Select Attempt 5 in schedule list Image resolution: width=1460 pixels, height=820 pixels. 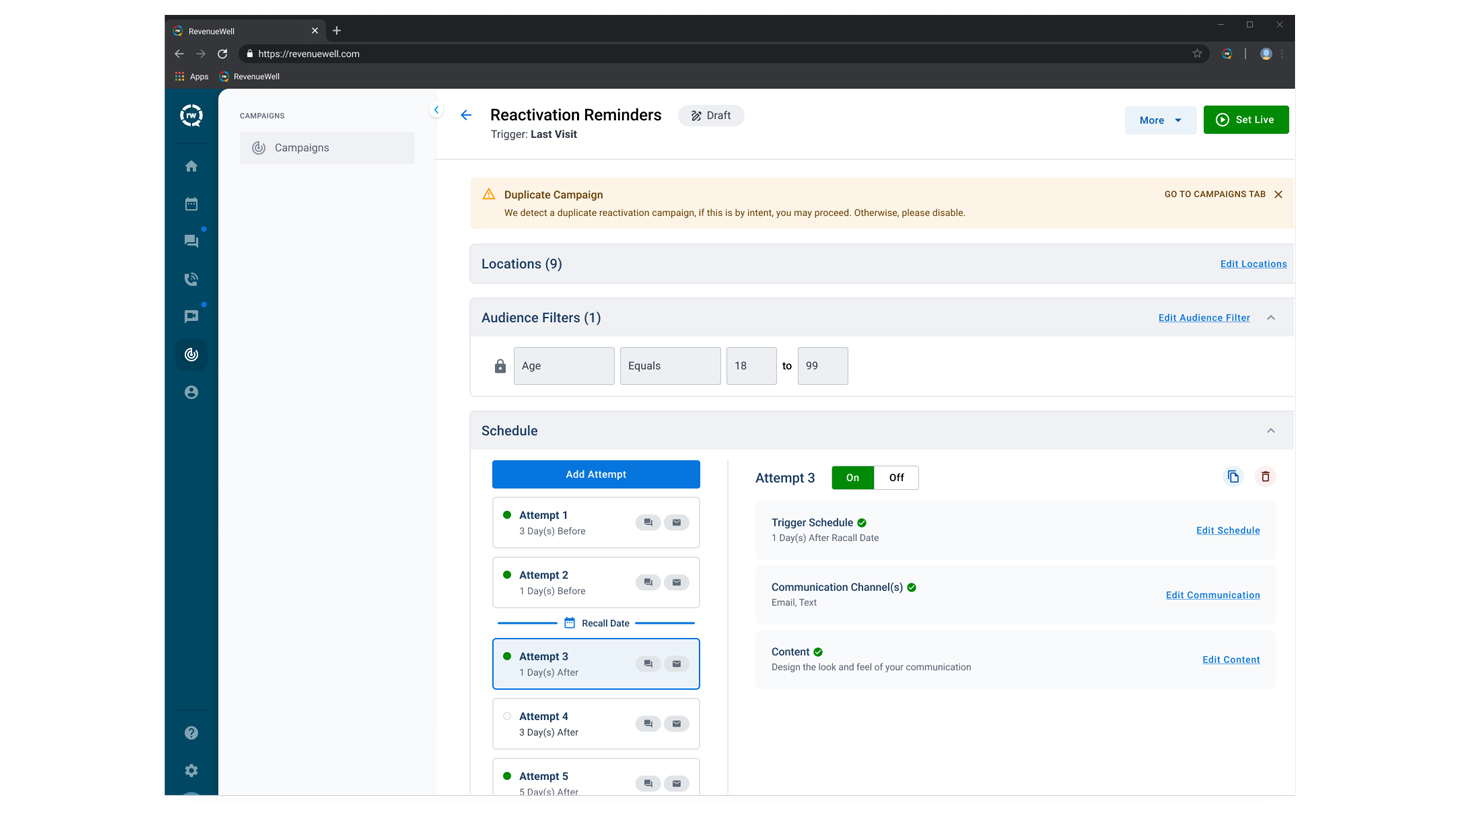(x=596, y=778)
